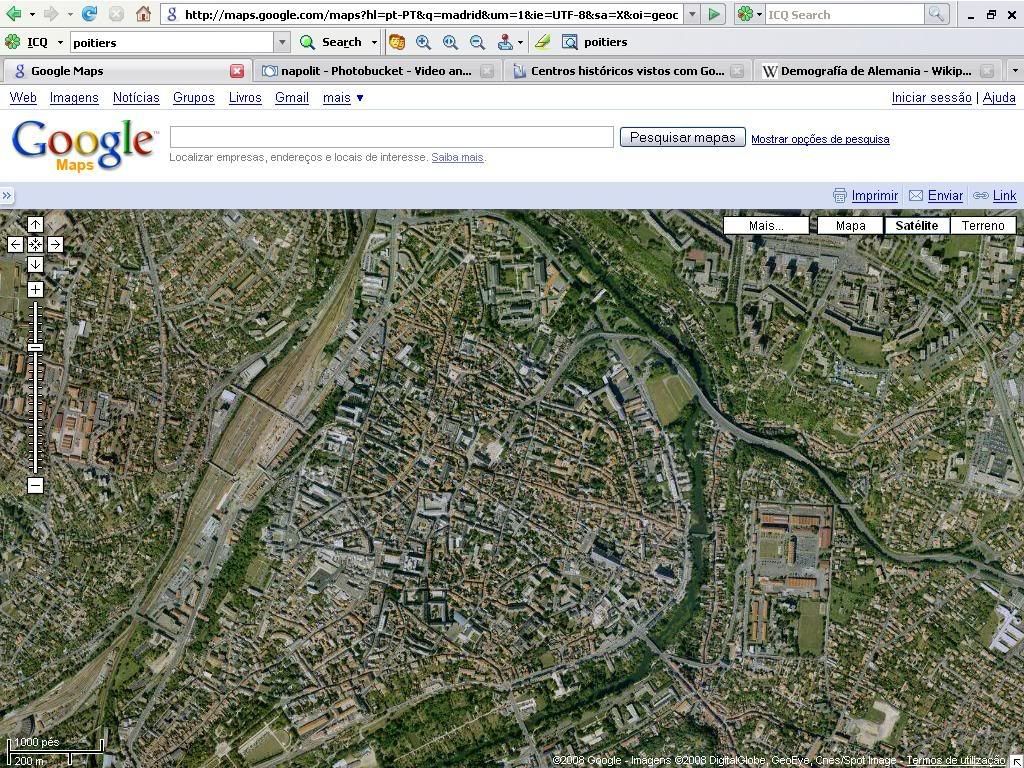Open the Mais... map layers dropdown

click(766, 225)
